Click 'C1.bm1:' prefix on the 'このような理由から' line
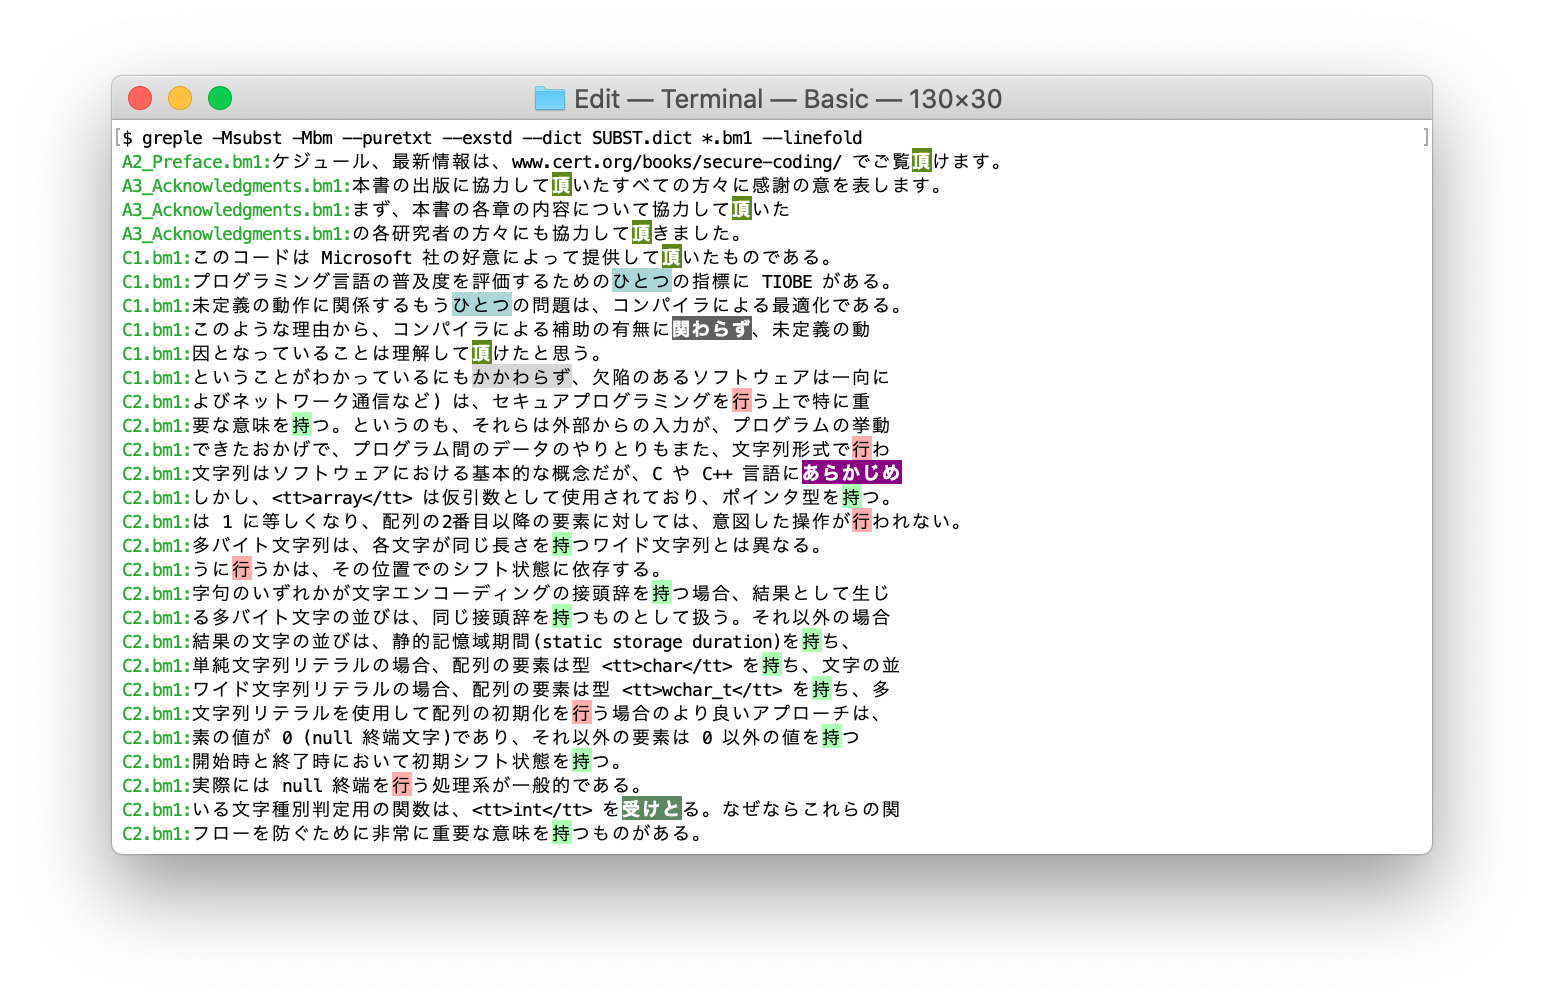 pos(157,330)
